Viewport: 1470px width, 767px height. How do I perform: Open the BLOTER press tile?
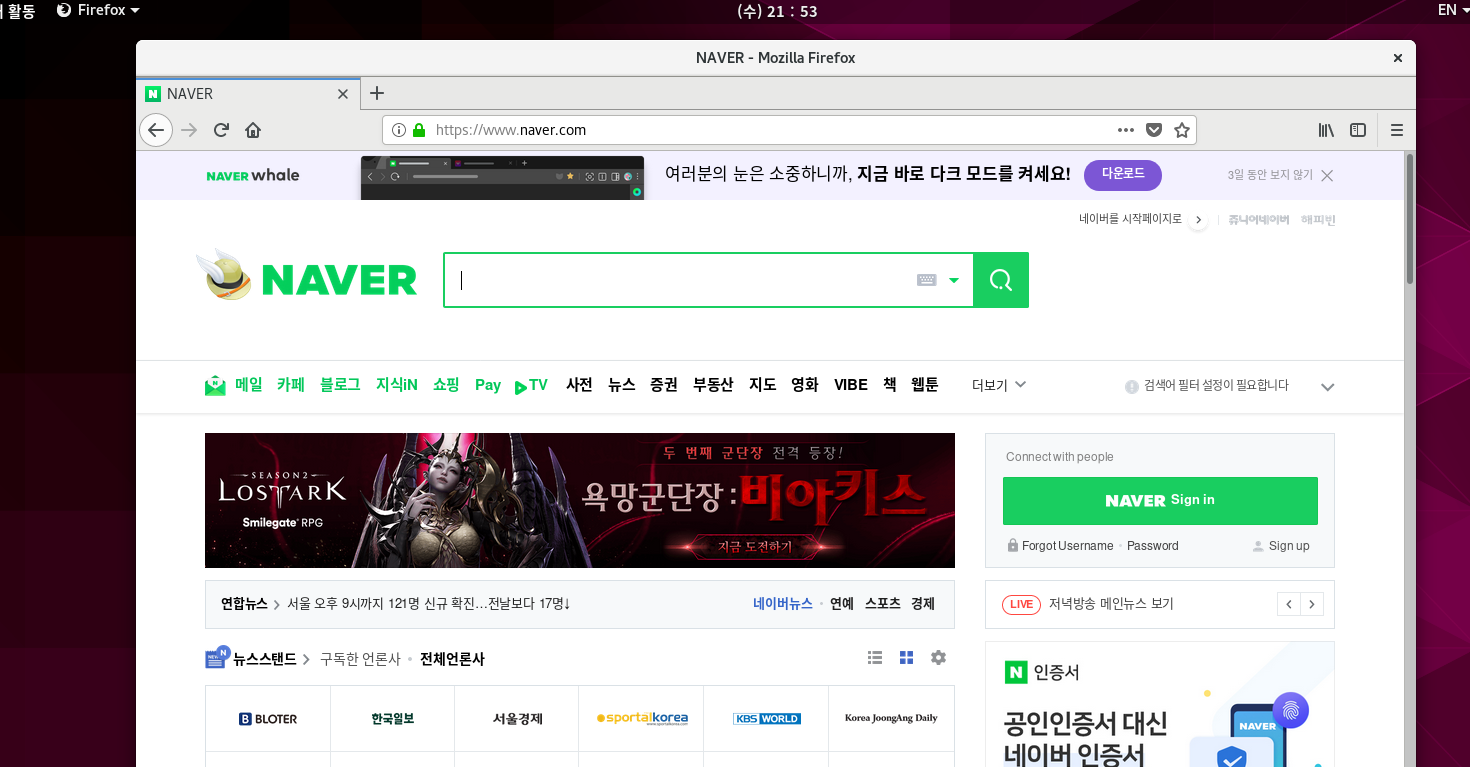268,718
